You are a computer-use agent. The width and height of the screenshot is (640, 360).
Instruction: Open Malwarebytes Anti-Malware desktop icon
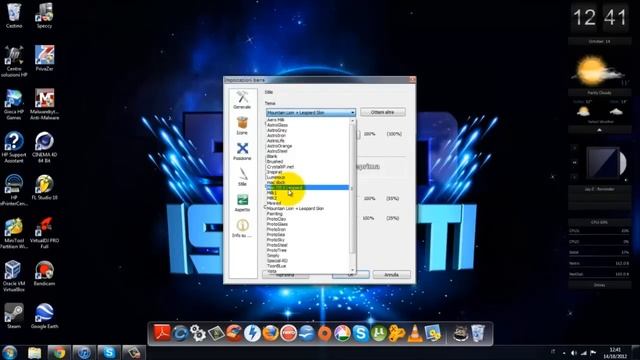pyautogui.click(x=44, y=104)
